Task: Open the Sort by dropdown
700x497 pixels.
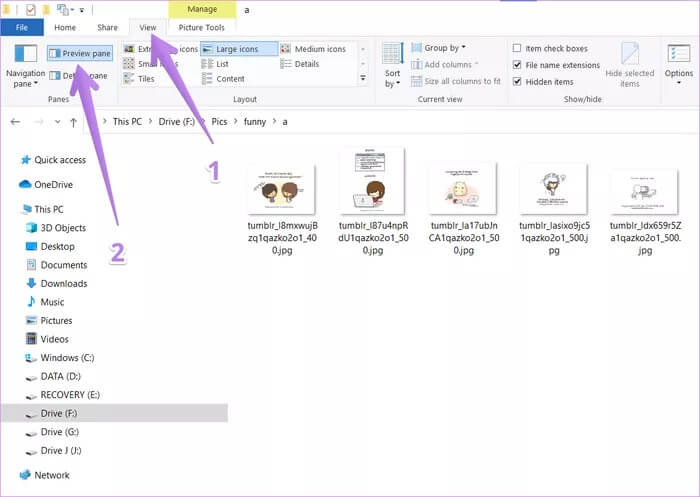Action: click(x=392, y=65)
